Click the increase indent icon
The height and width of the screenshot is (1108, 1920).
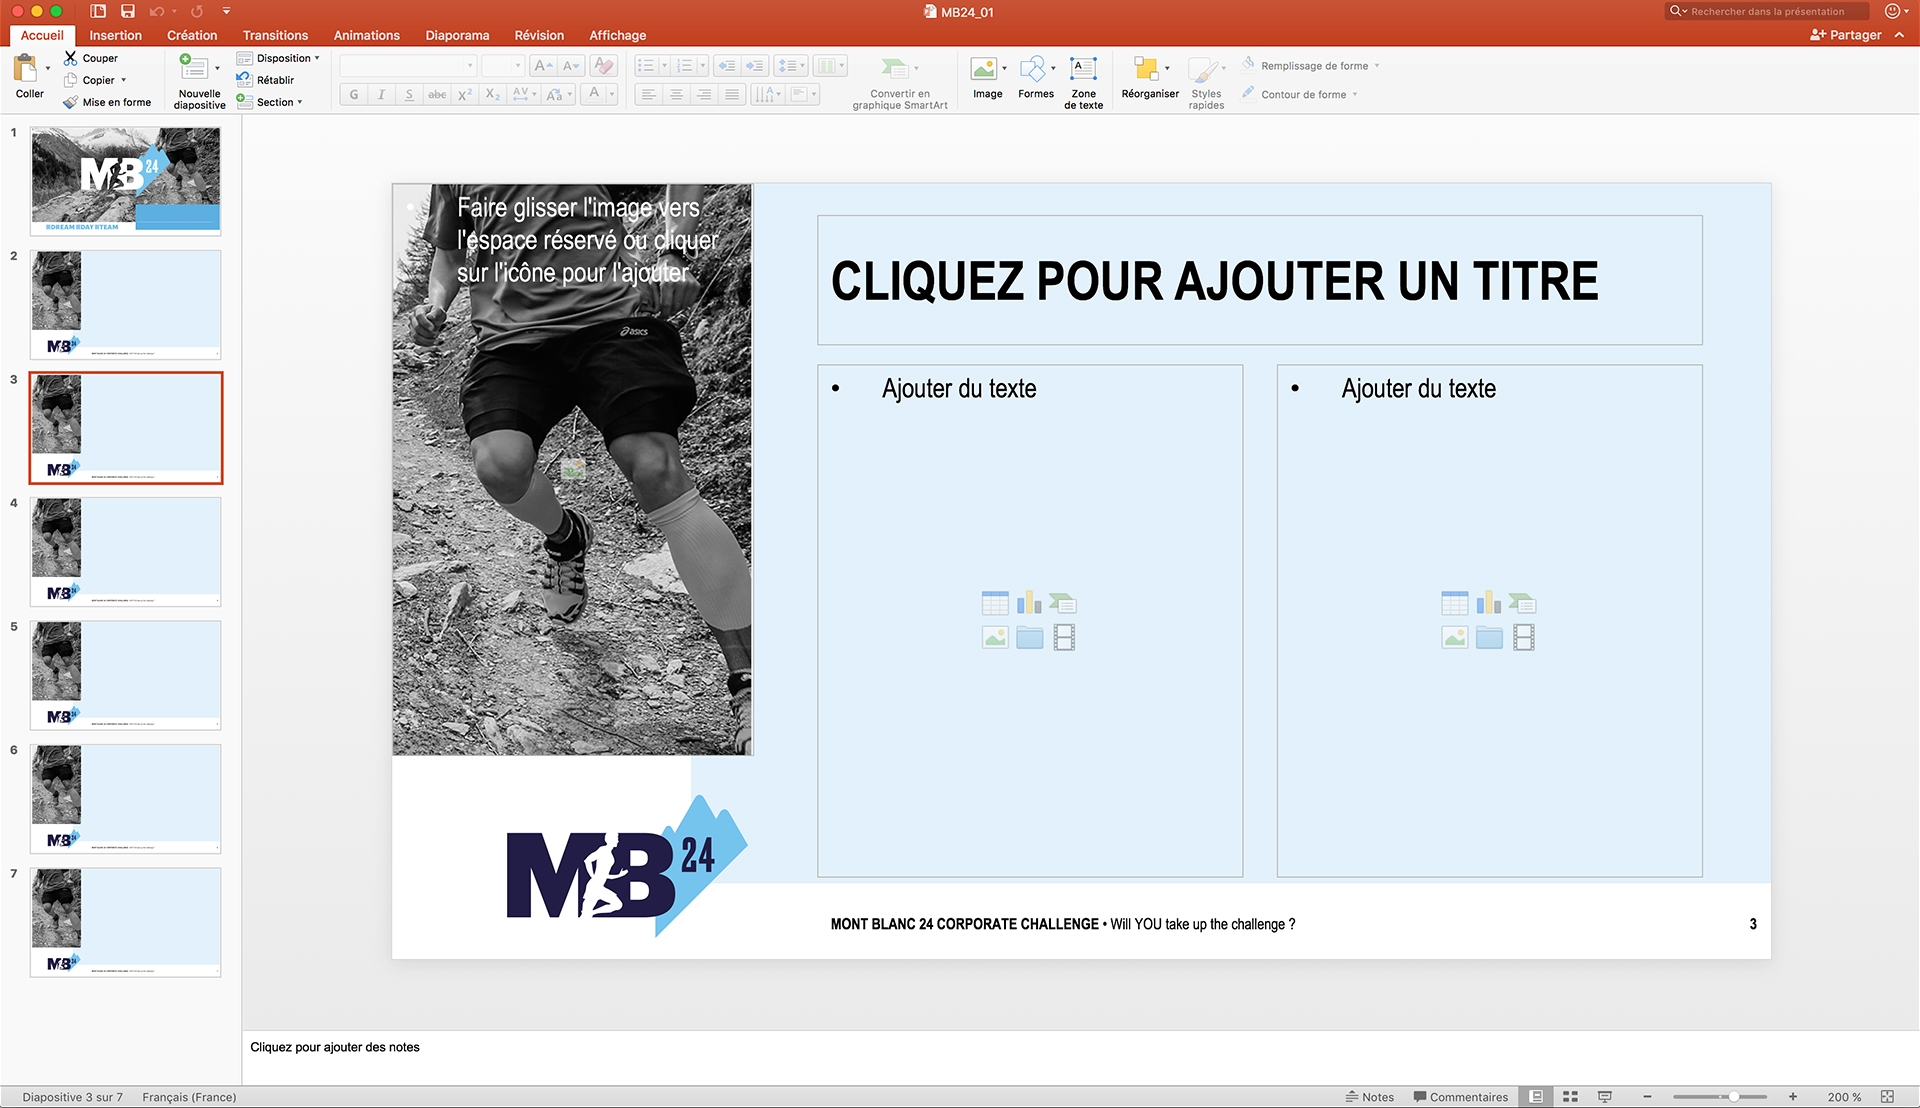(755, 66)
